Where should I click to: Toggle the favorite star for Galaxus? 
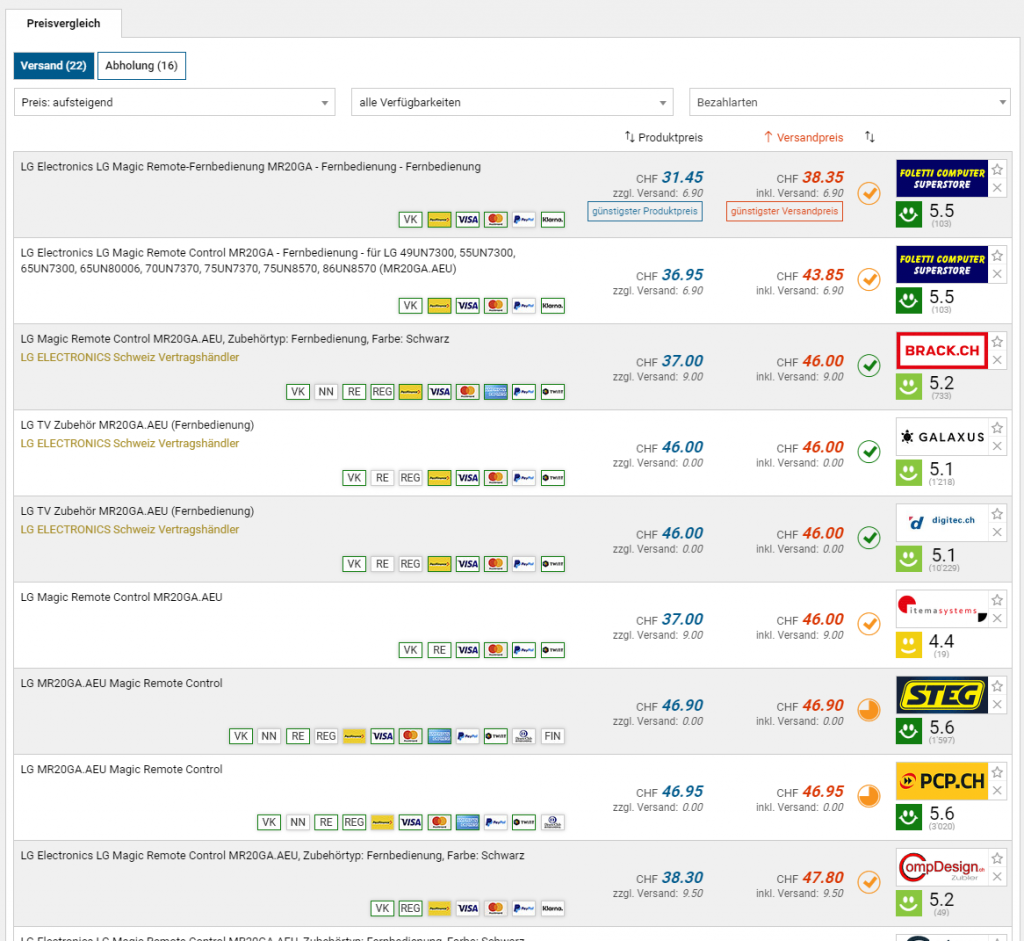pos(997,427)
